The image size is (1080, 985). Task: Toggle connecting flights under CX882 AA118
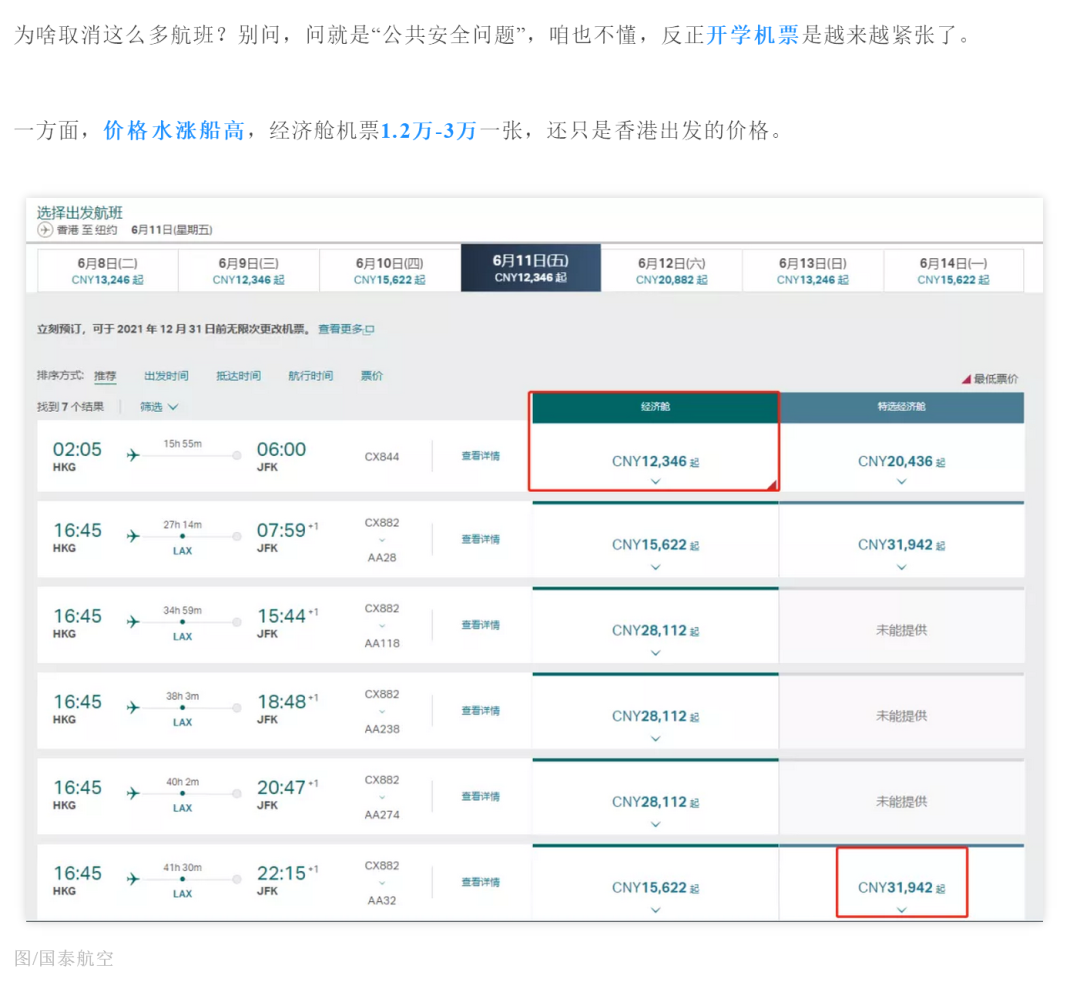[382, 625]
